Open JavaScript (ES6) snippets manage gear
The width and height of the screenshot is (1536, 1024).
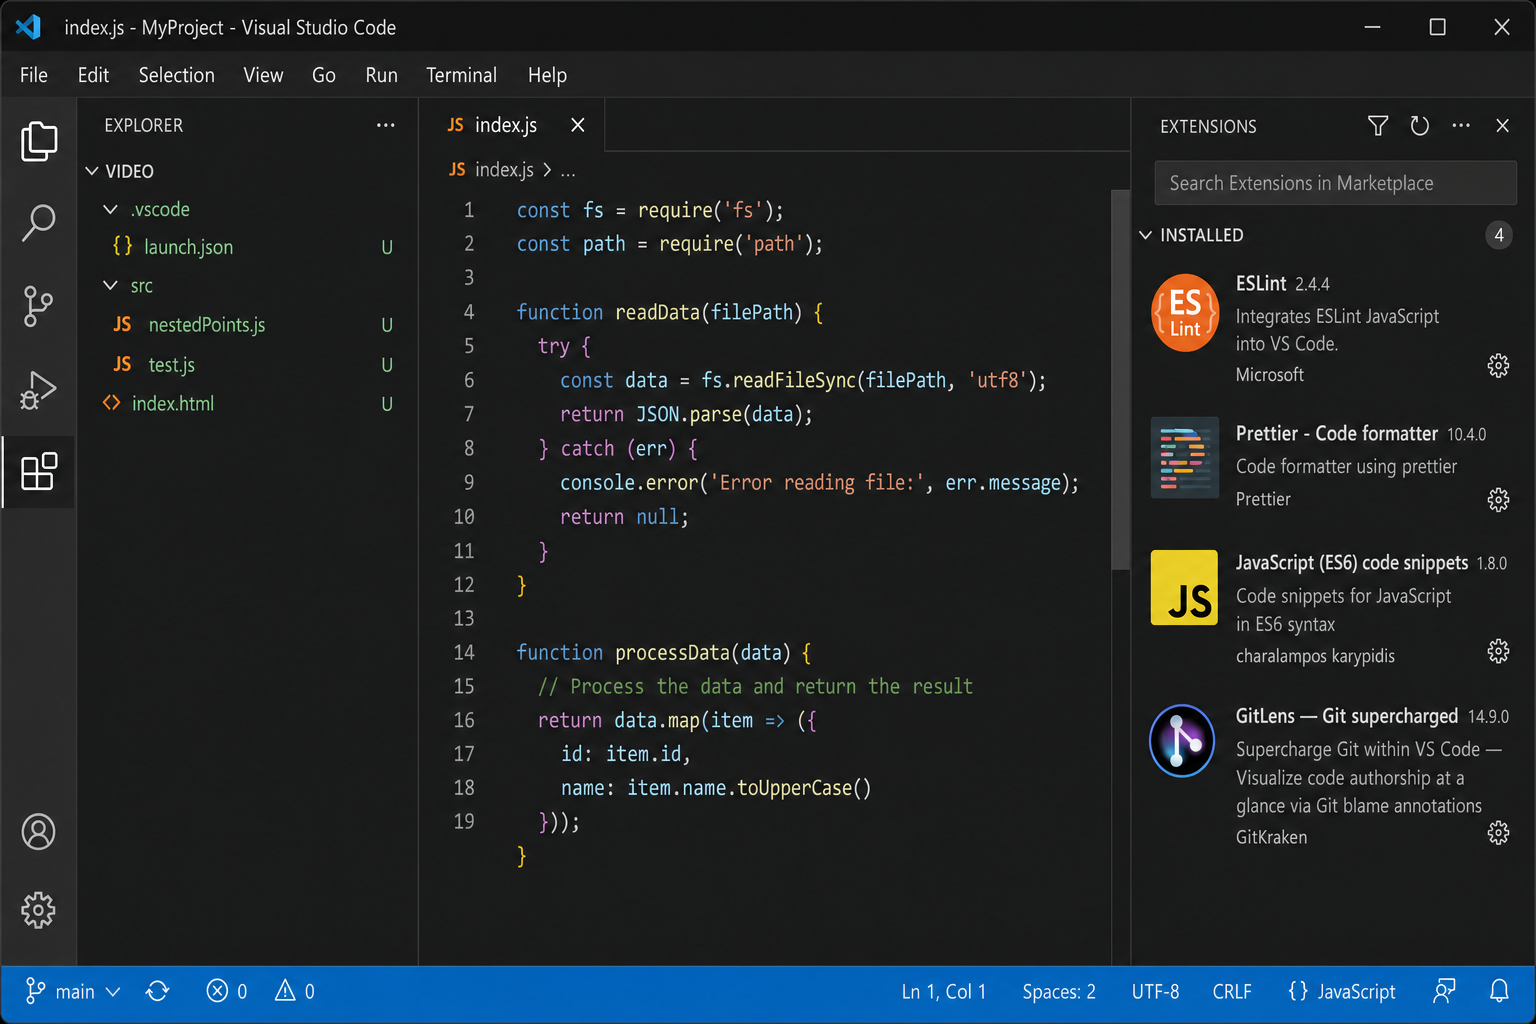(1498, 652)
